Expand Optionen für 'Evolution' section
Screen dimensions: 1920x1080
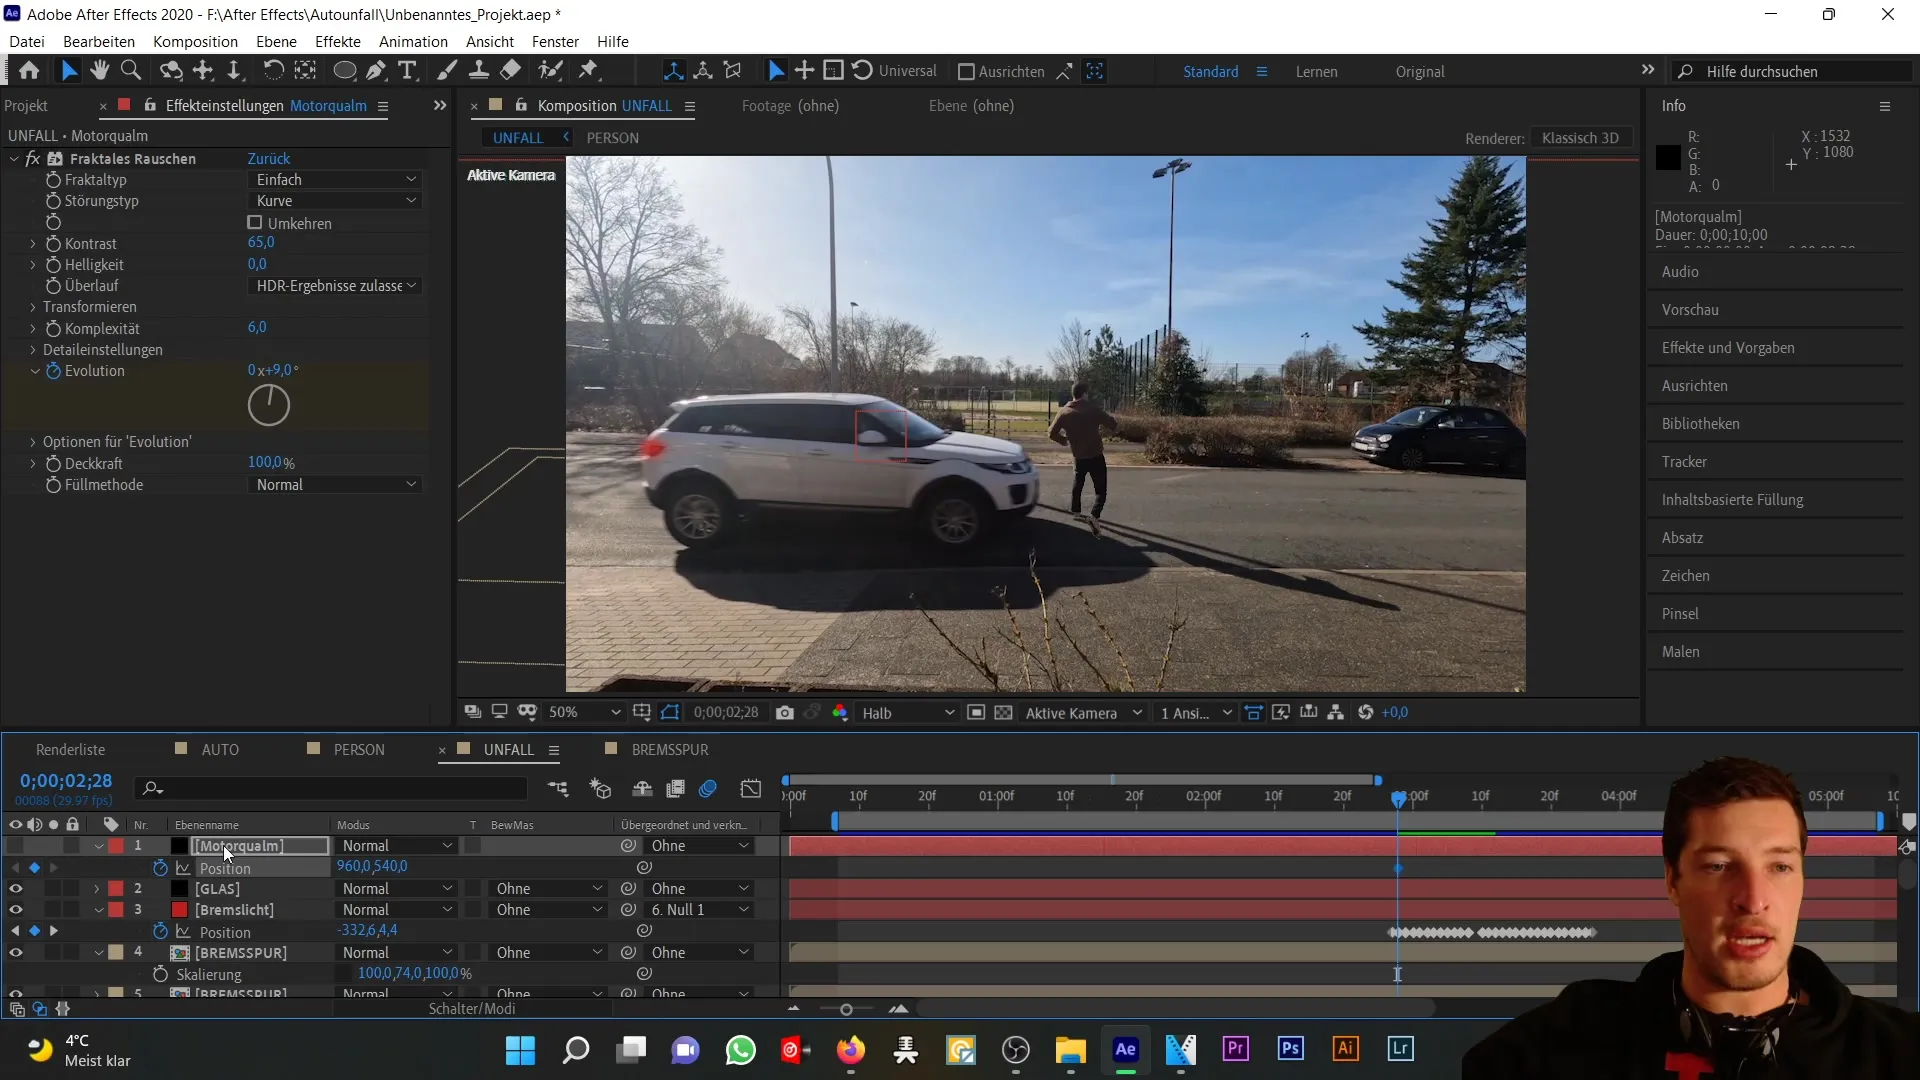pyautogui.click(x=32, y=442)
